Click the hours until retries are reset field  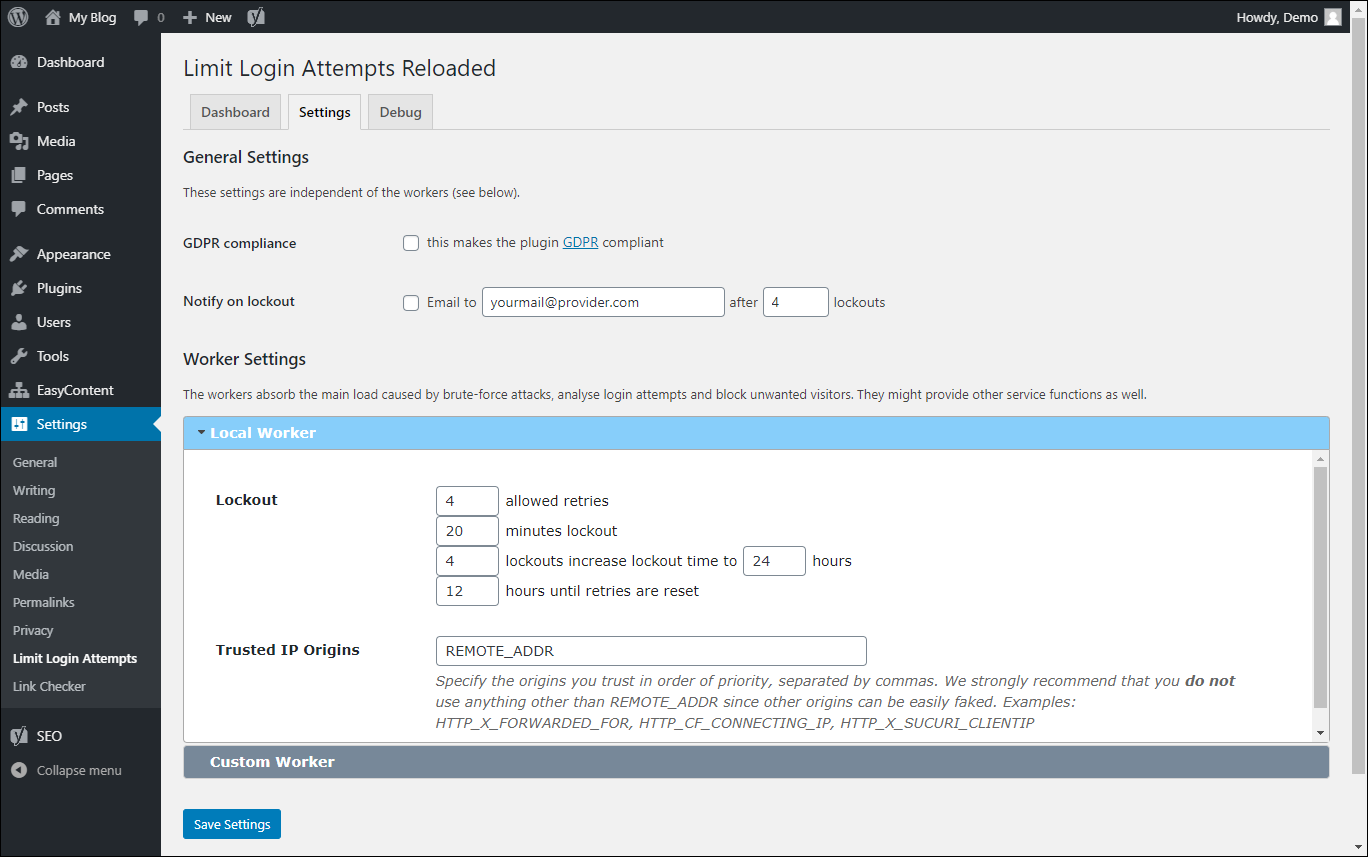[467, 591]
